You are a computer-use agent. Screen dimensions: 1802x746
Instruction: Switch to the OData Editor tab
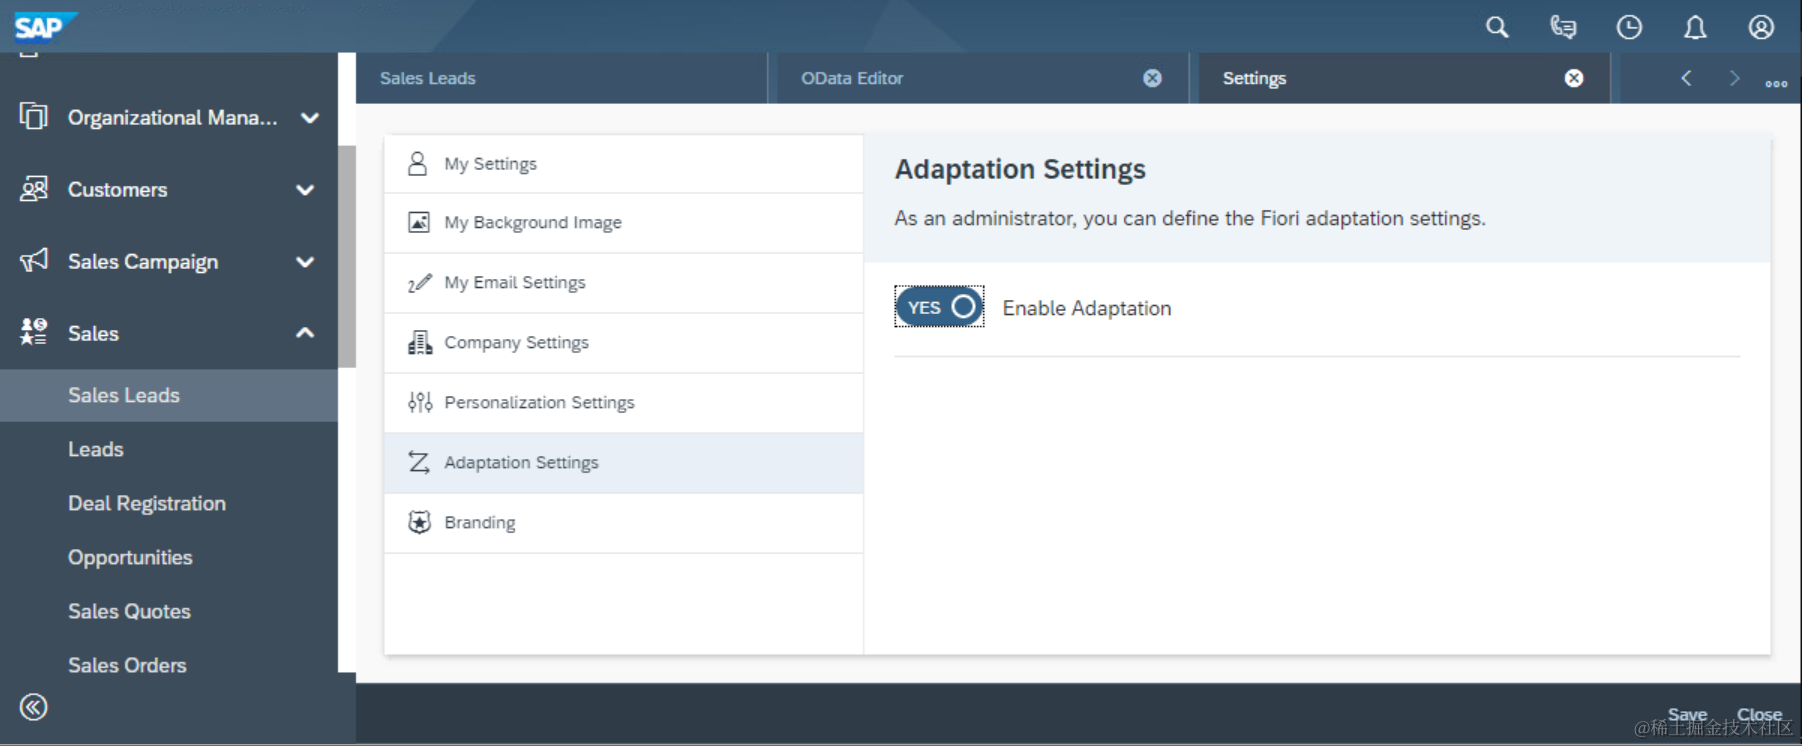point(852,78)
